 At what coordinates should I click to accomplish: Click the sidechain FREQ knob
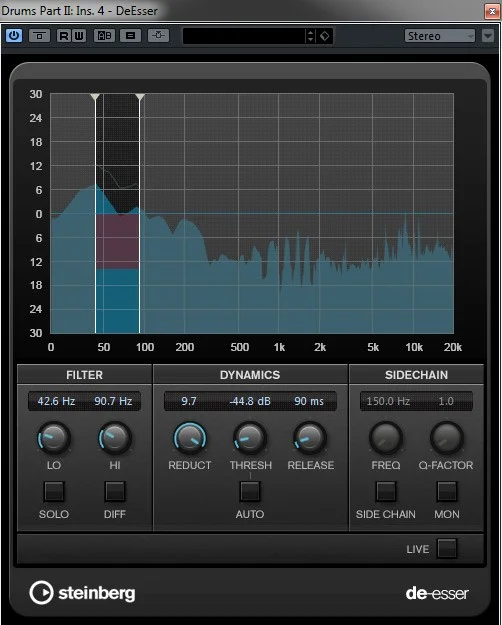[386, 438]
